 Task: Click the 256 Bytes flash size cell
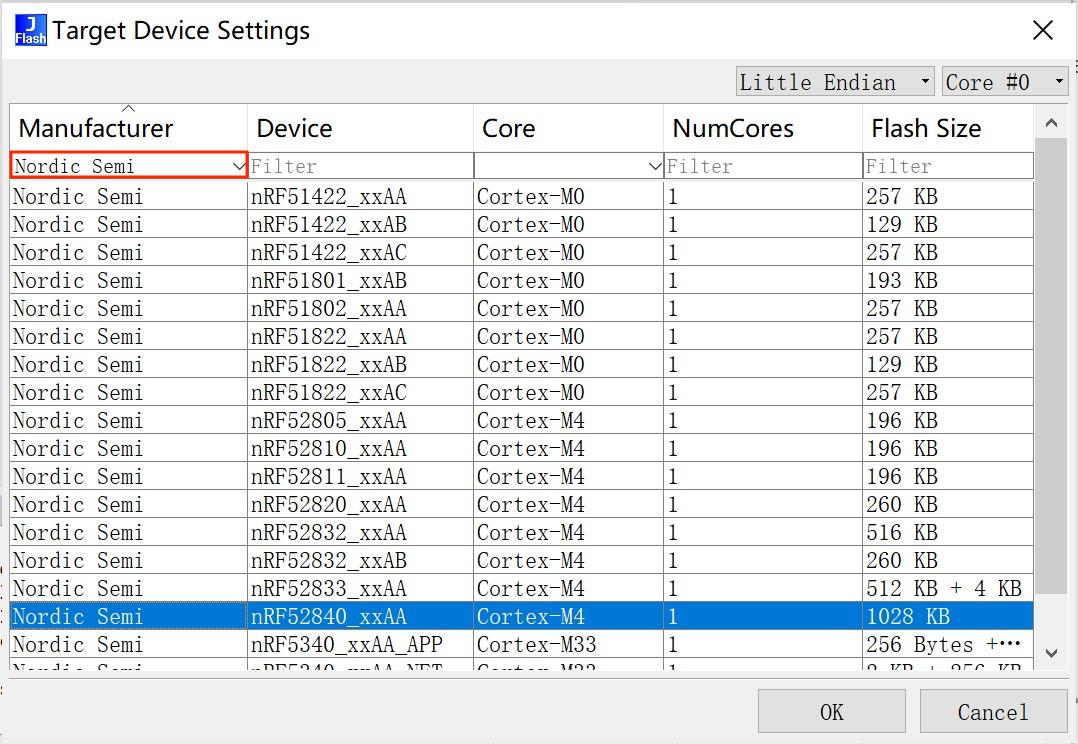(x=948, y=644)
